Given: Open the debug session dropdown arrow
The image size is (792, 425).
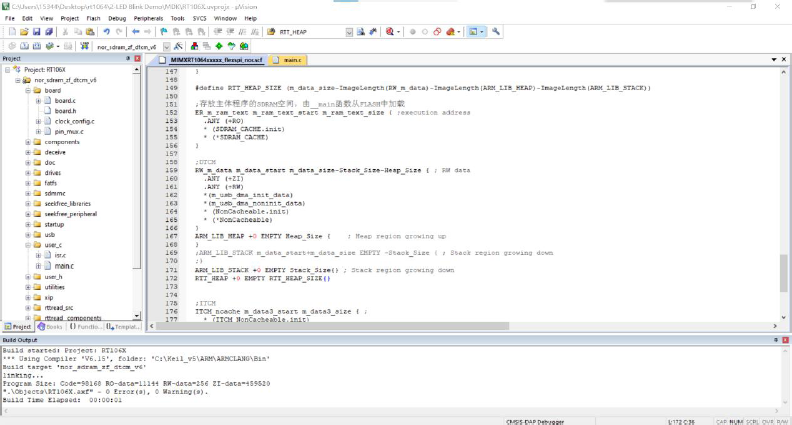Looking at the screenshot, I should coord(399,32).
